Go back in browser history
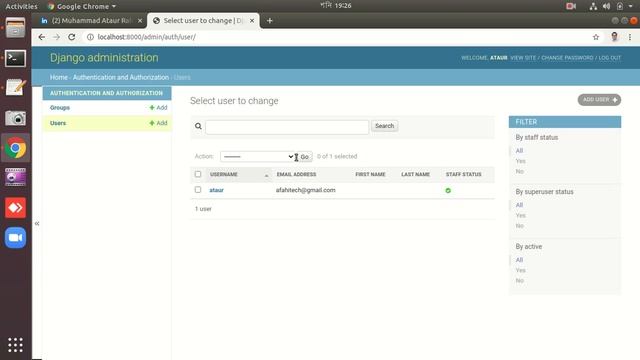This screenshot has width=640, height=360. [x=42, y=37]
